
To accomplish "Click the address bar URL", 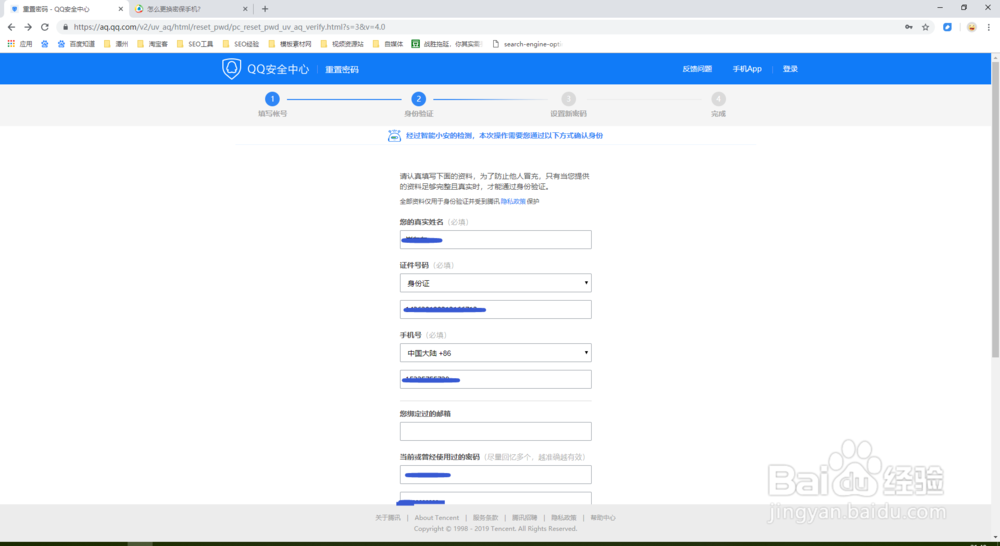I will click(230, 27).
